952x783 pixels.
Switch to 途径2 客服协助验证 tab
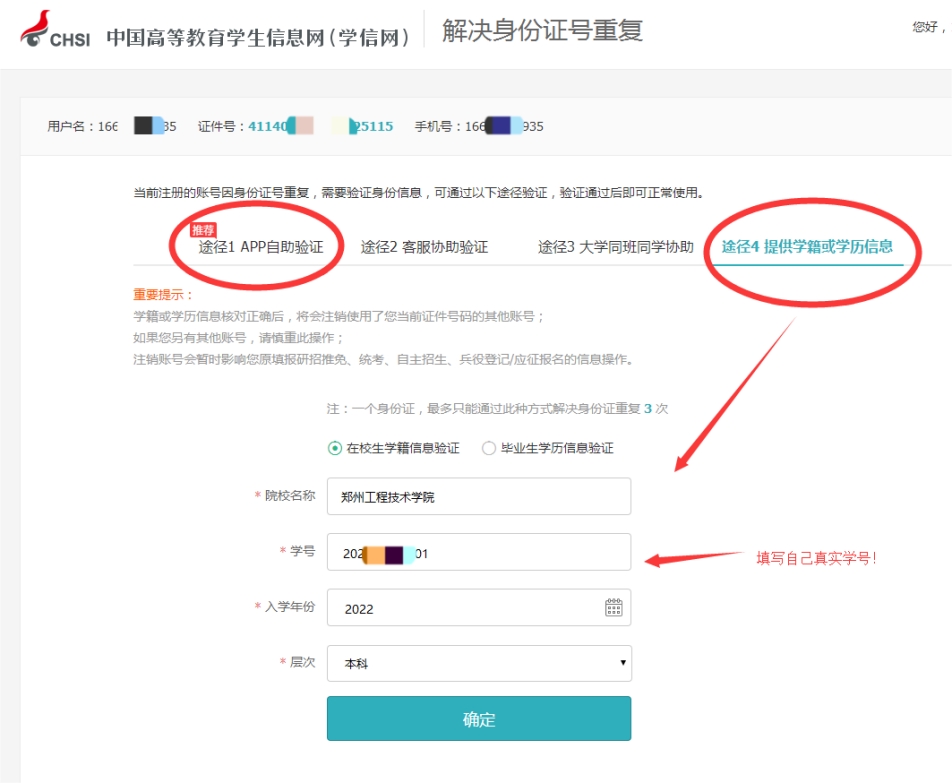(x=424, y=247)
